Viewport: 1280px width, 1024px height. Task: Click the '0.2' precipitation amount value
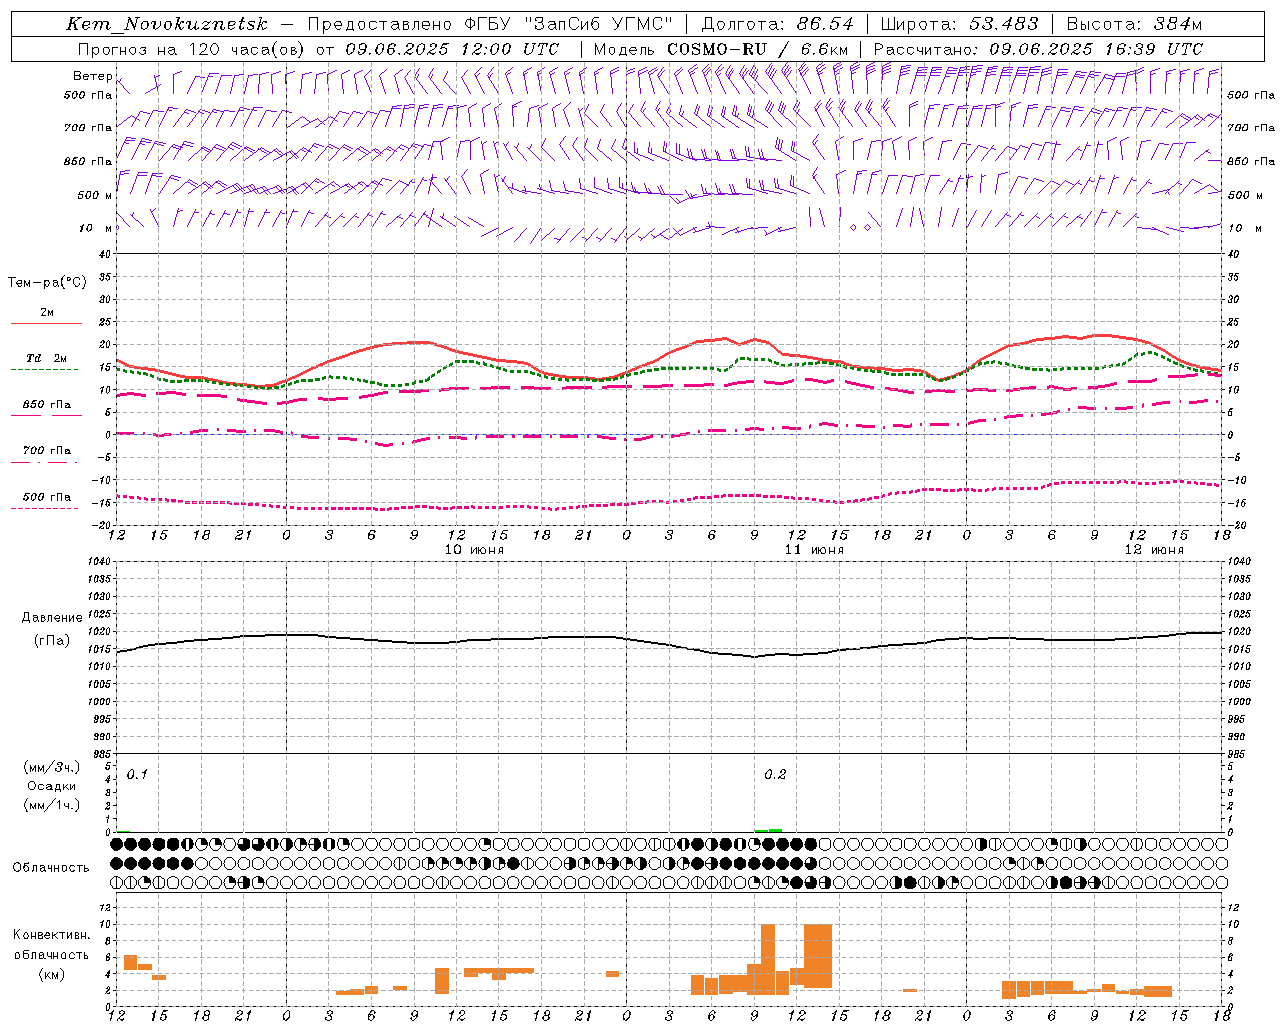(775, 774)
